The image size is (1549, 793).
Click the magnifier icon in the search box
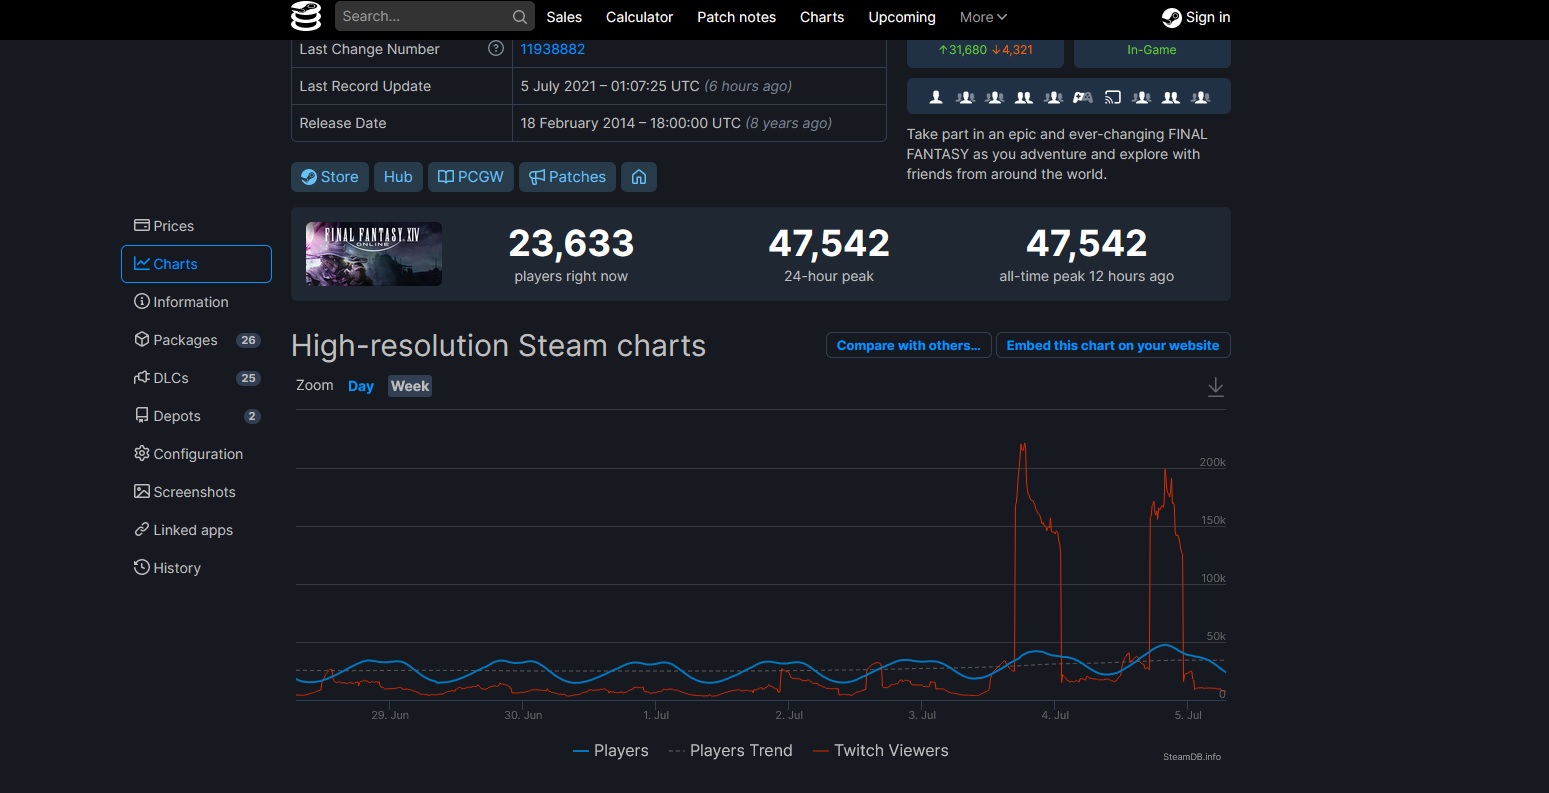[x=519, y=17]
